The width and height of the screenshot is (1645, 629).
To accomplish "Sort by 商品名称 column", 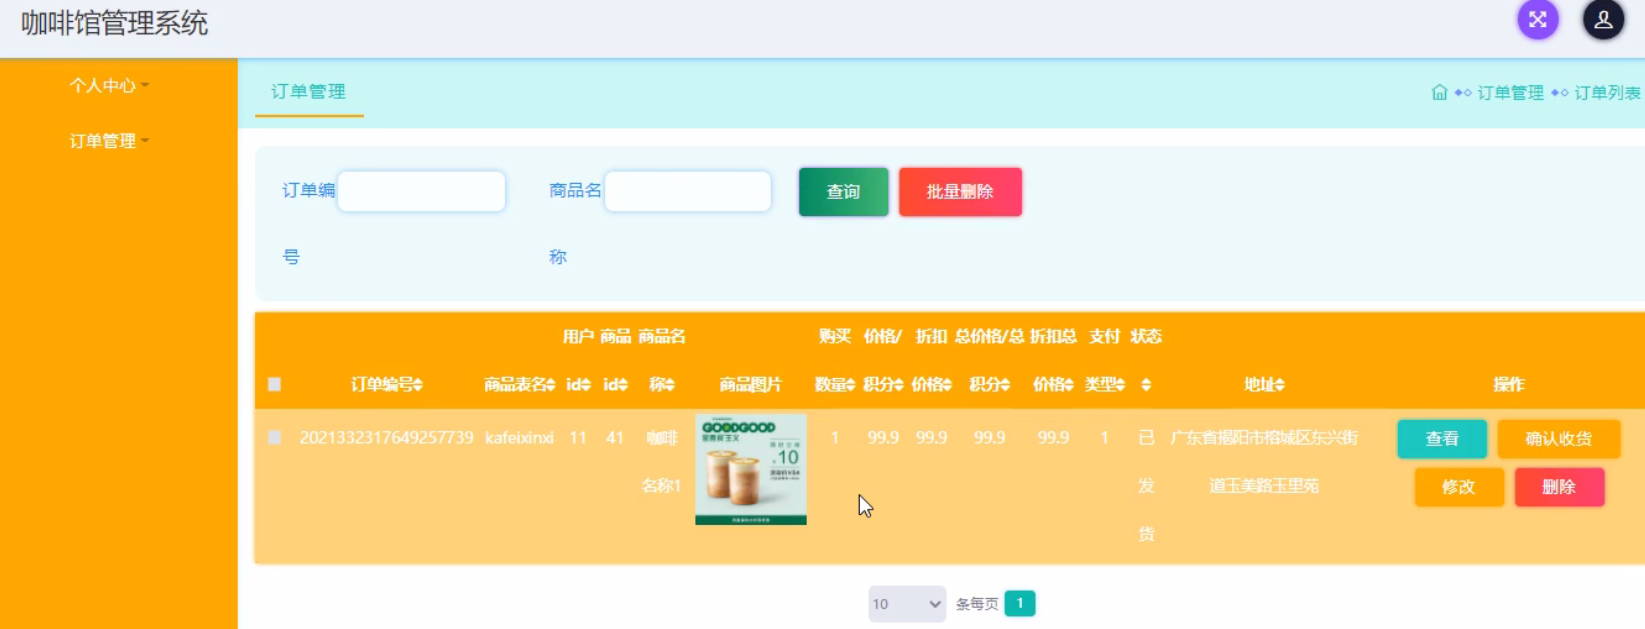I will point(662,361).
